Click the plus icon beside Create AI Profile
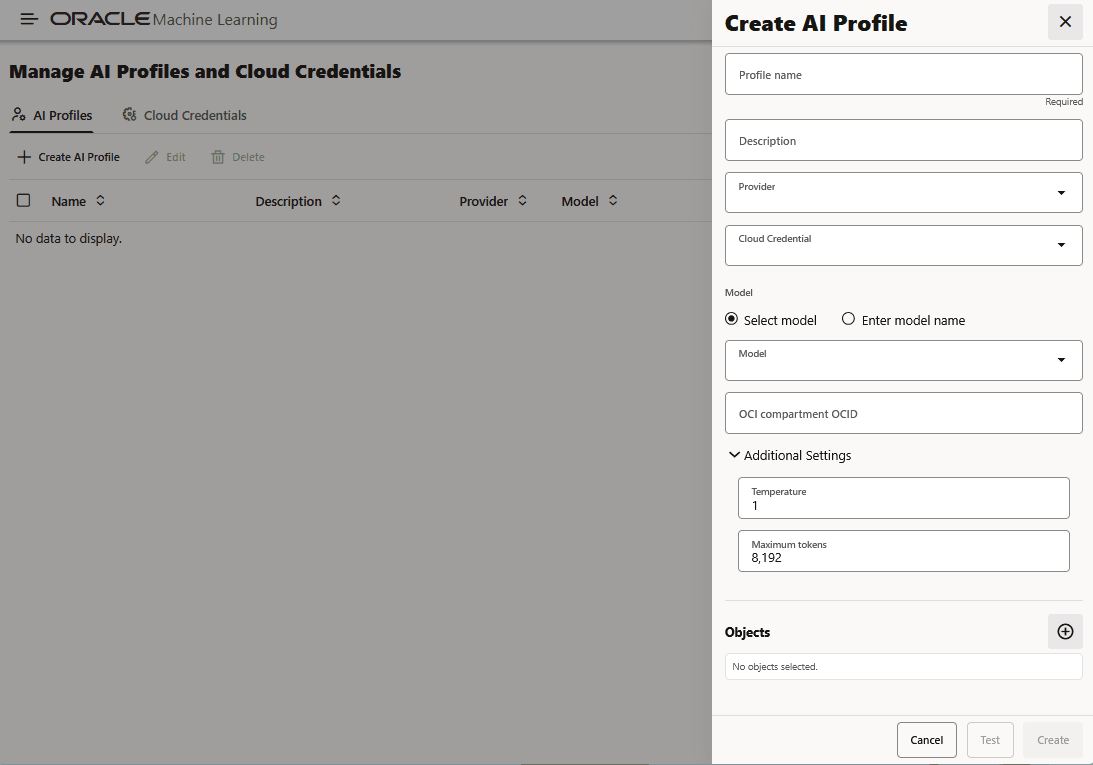 click(x=24, y=157)
